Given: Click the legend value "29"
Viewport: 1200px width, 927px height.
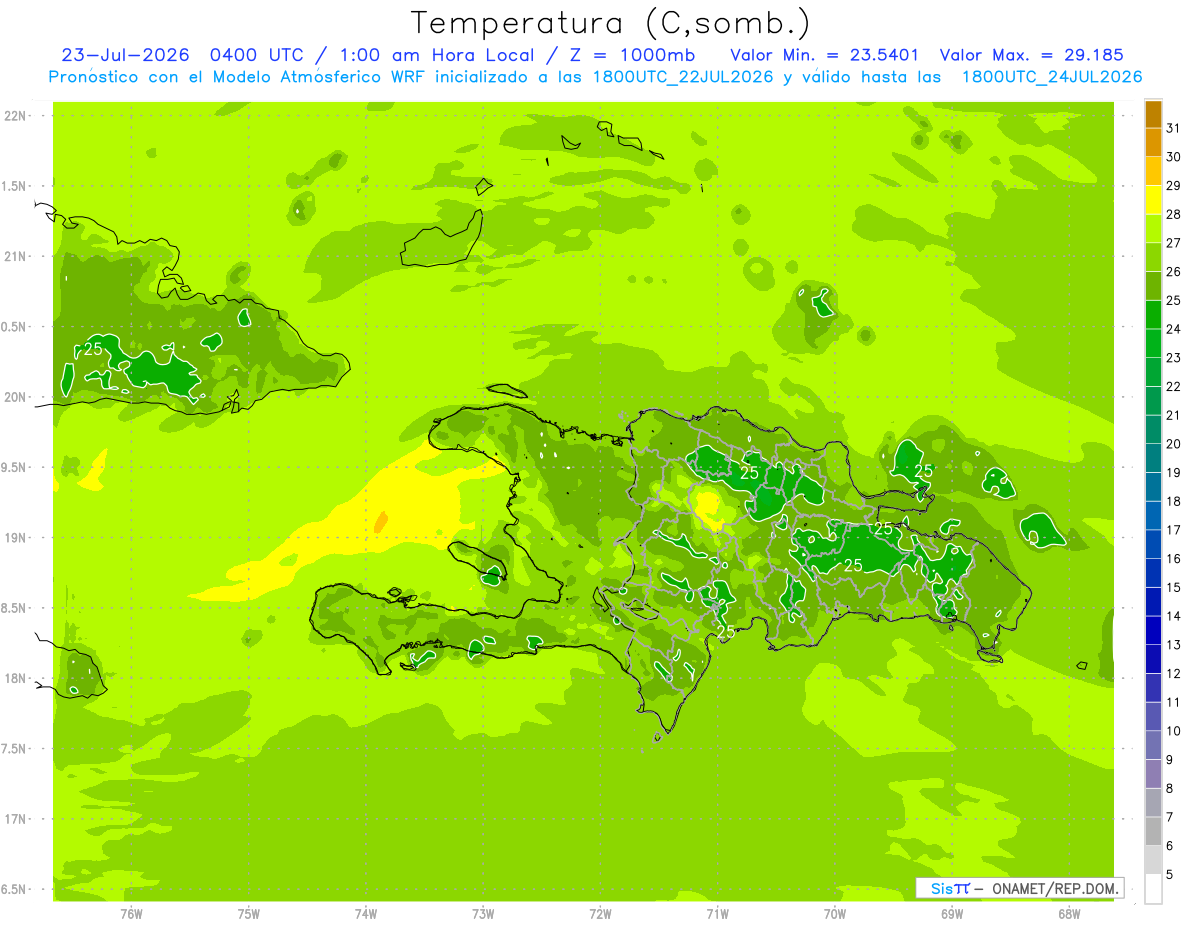Looking at the screenshot, I should tap(1174, 185).
